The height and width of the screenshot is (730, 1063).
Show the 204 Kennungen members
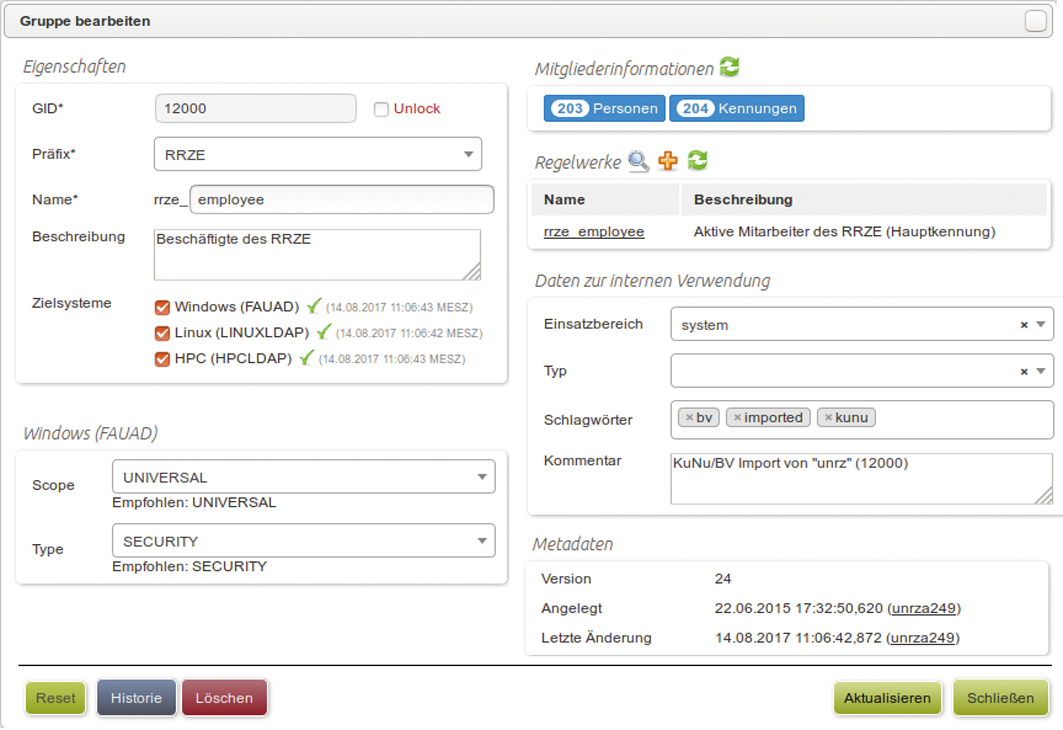click(x=736, y=109)
